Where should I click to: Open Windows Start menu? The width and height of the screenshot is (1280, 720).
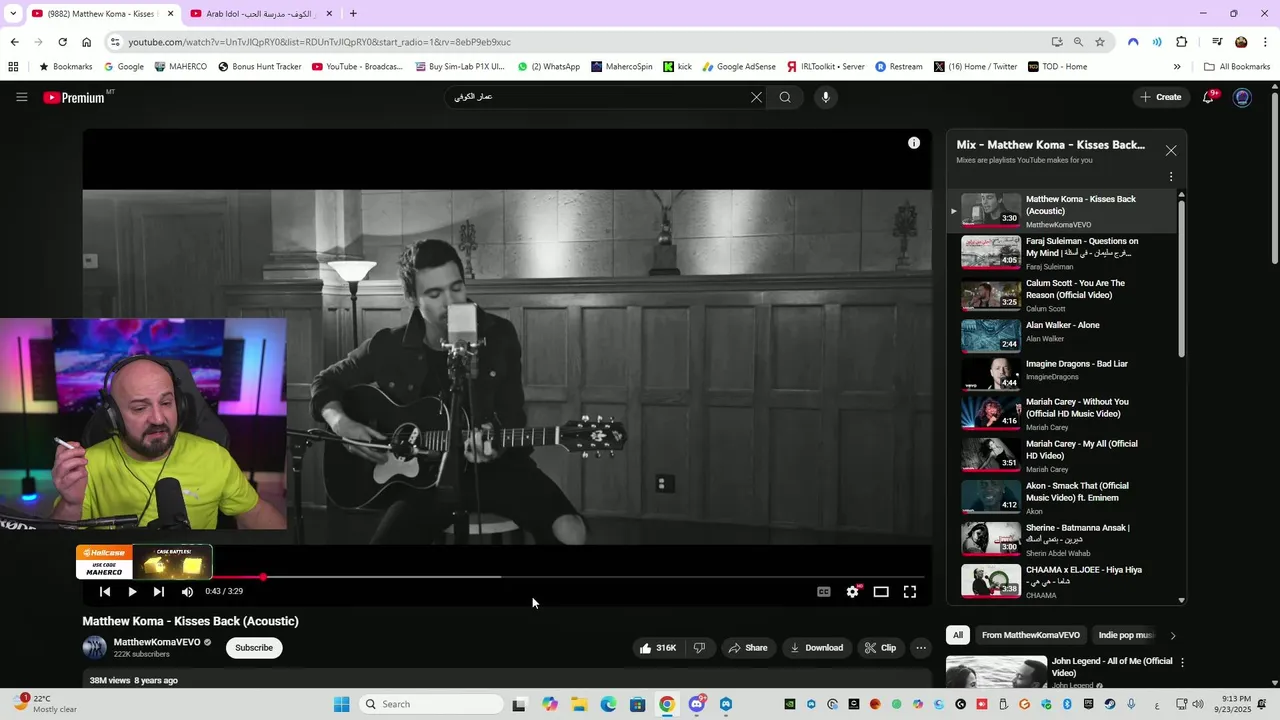click(341, 704)
